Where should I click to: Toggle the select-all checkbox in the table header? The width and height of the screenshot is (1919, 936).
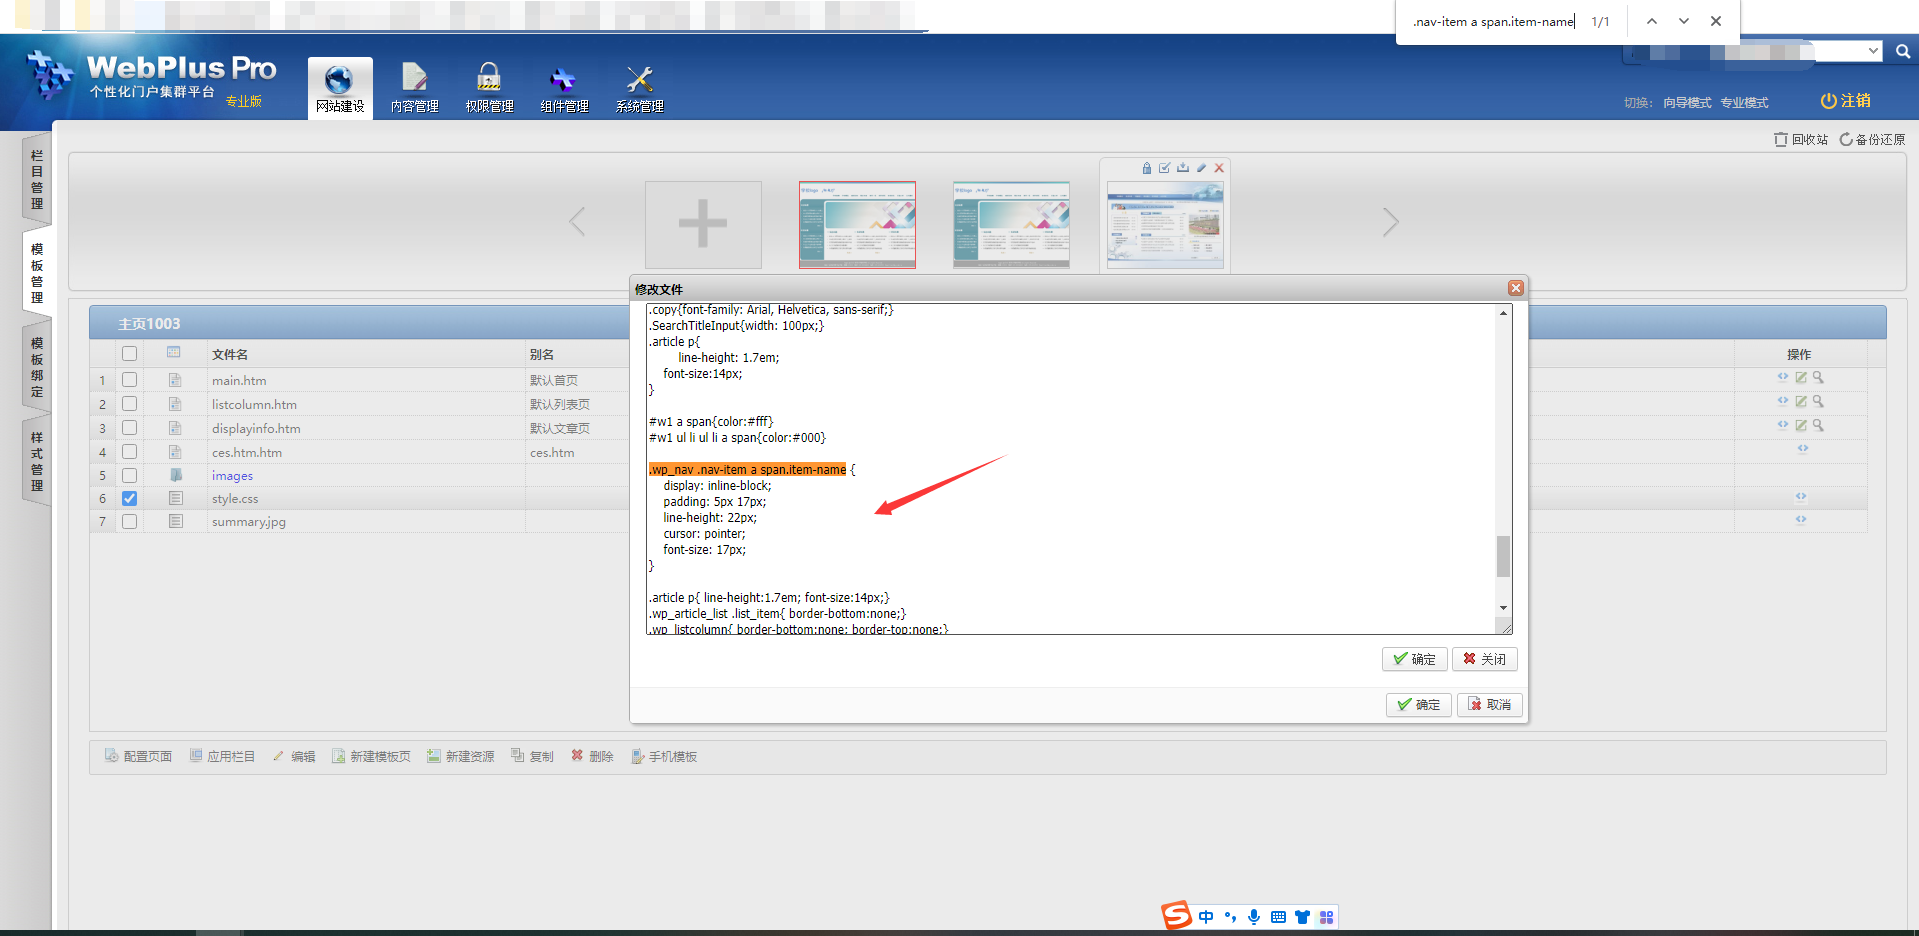pos(130,354)
